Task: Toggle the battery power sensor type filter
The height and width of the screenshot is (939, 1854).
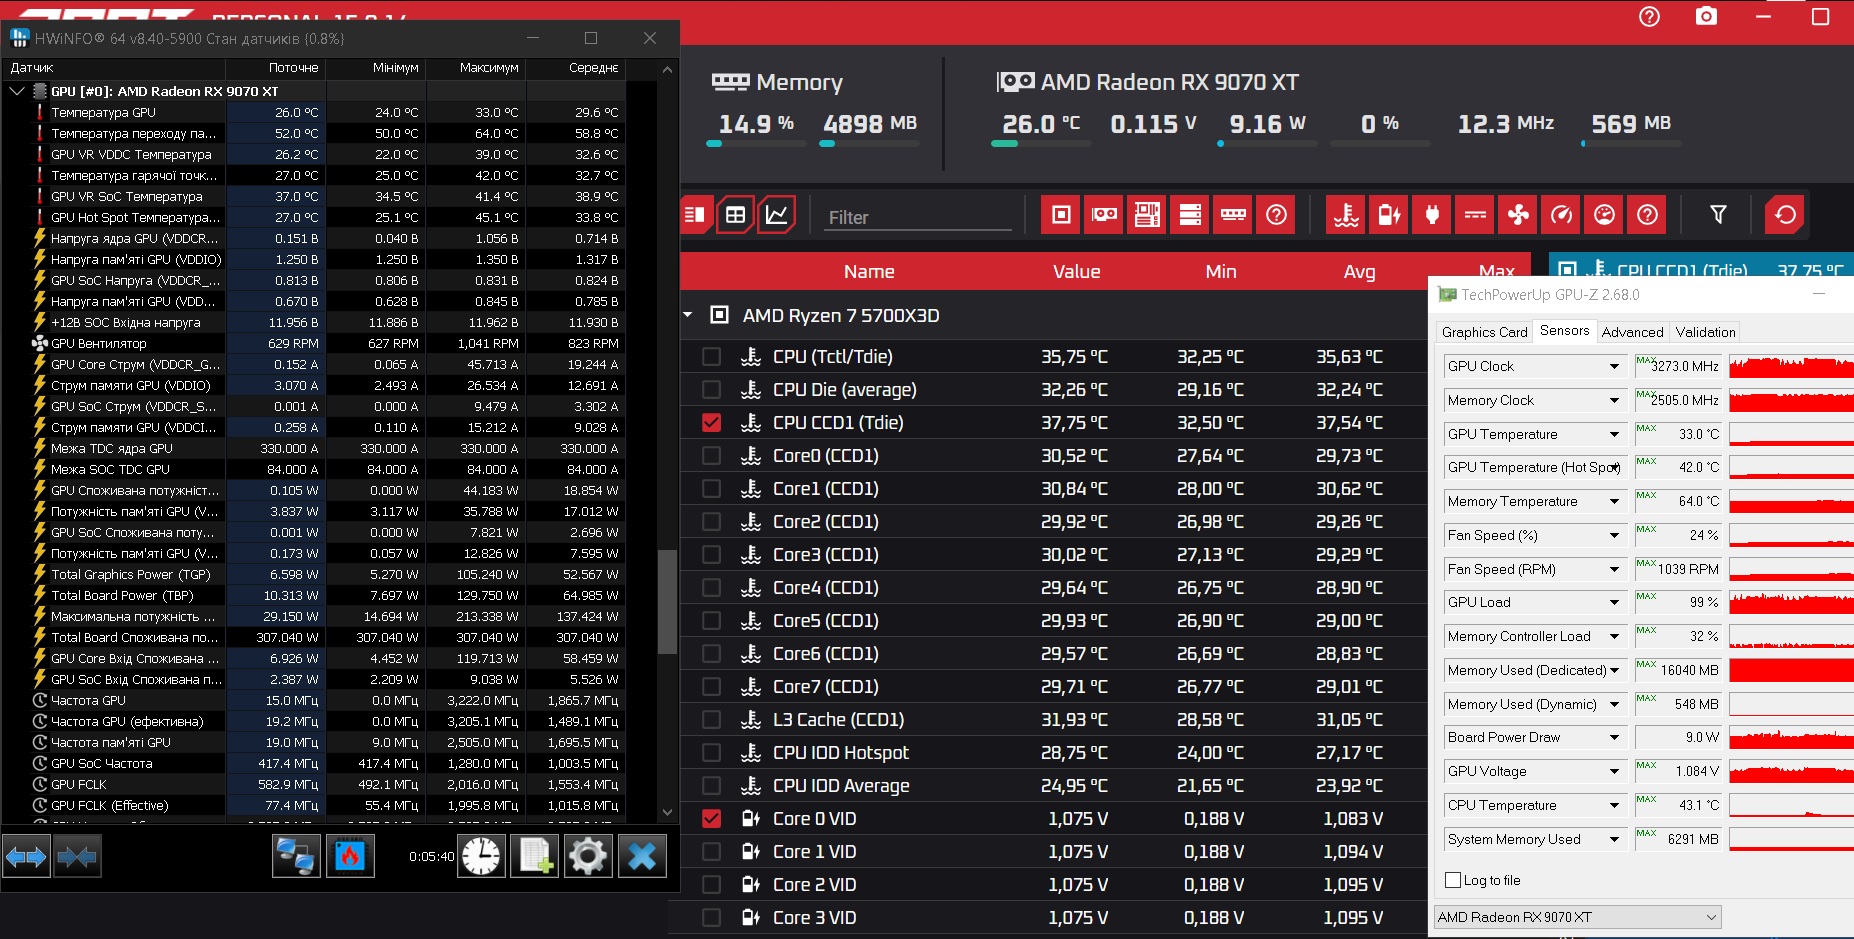Action: pos(1389,214)
